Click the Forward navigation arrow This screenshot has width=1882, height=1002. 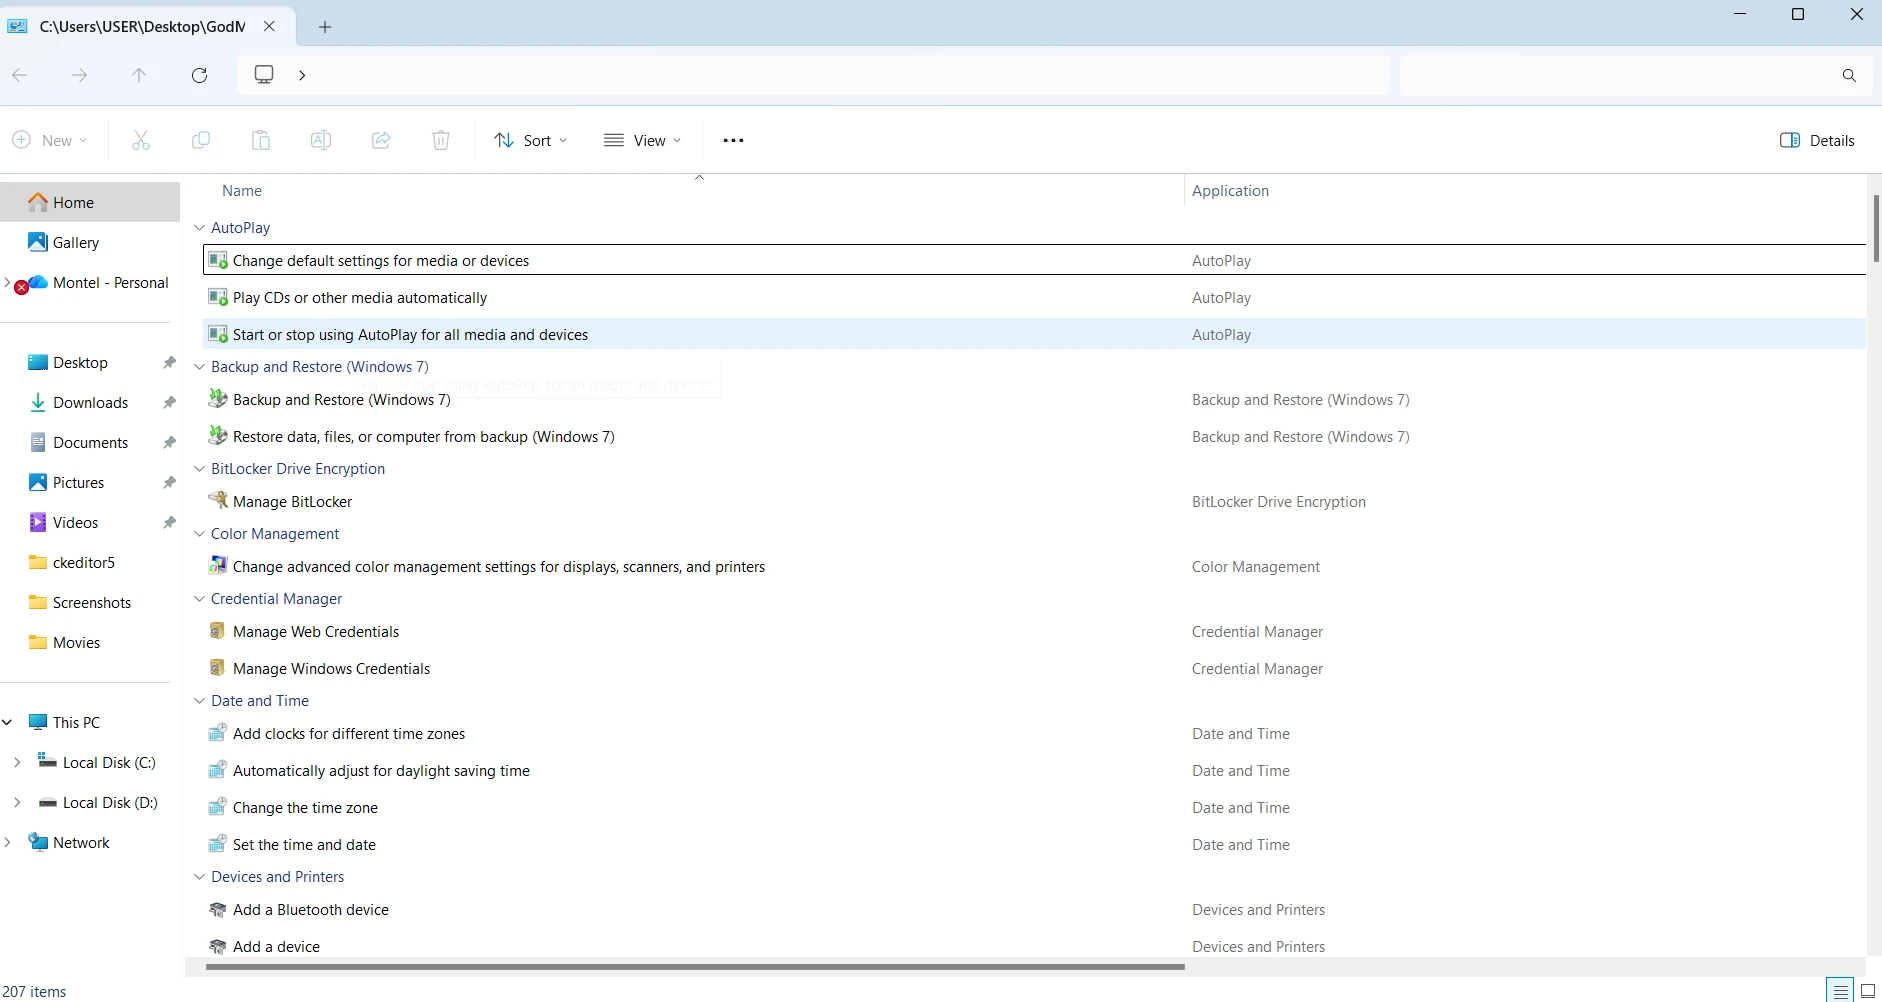click(x=80, y=75)
